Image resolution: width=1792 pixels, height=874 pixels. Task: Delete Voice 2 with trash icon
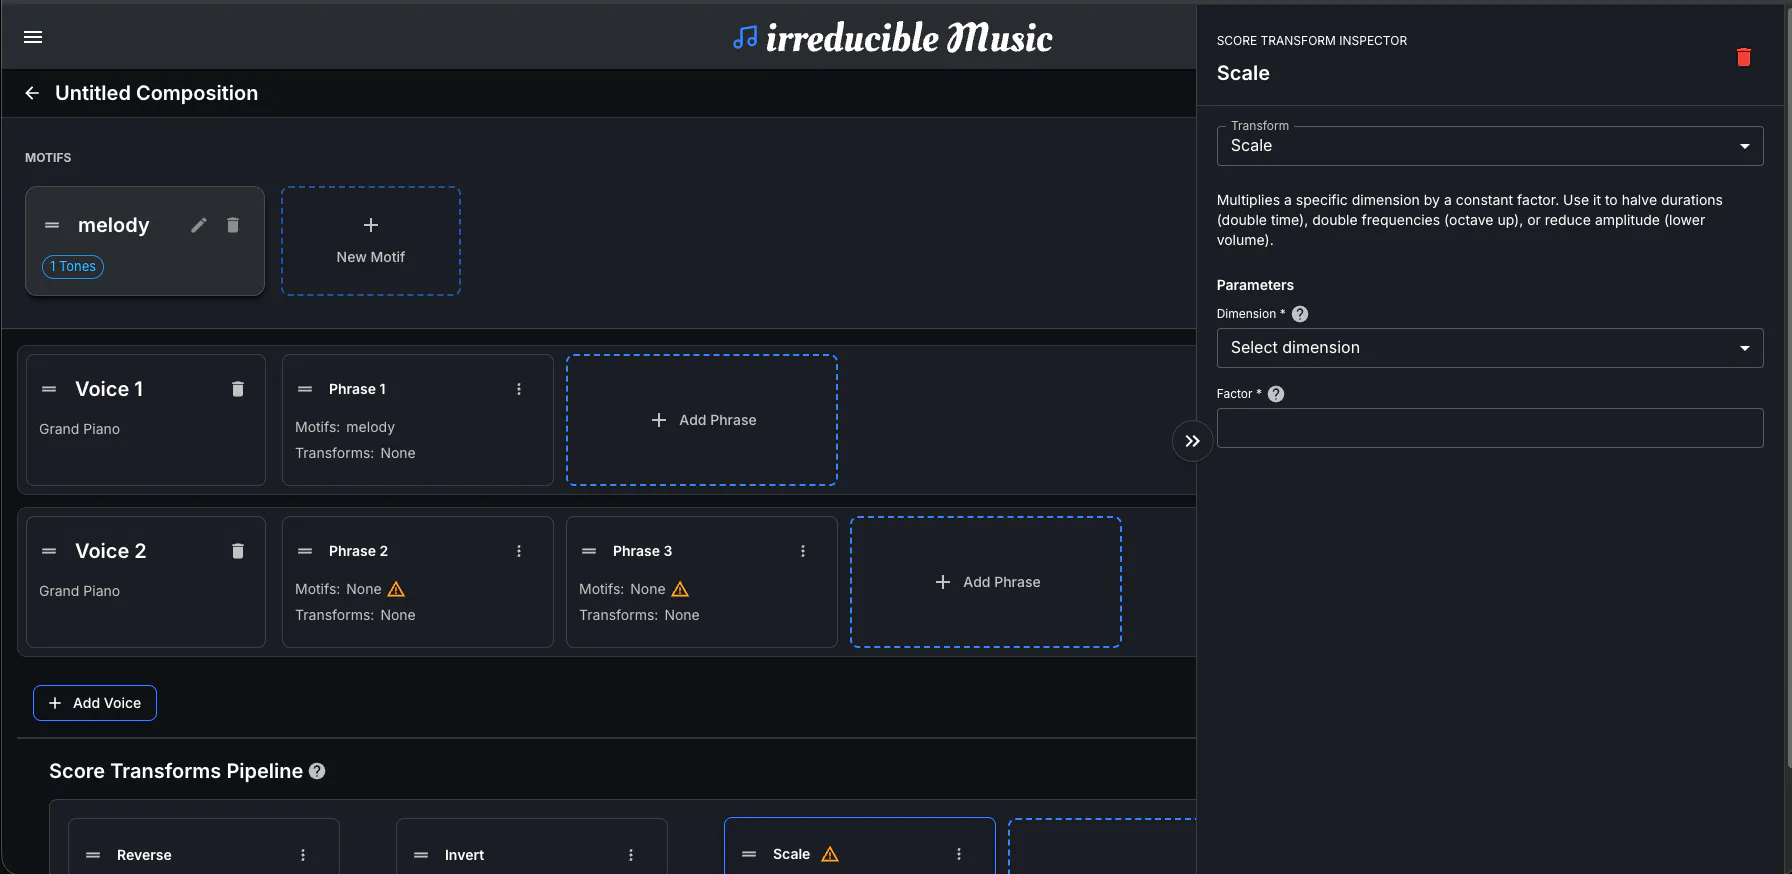tap(238, 551)
